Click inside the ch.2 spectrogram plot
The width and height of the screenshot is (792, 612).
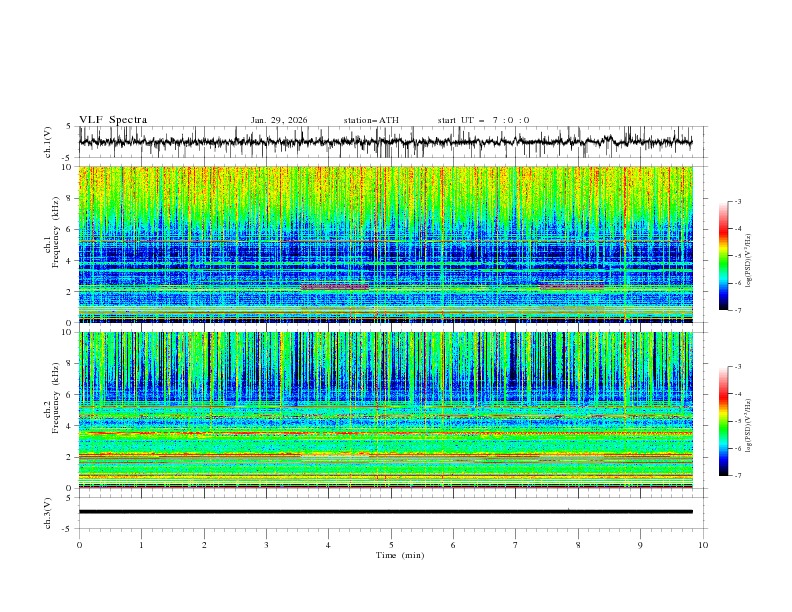[x=385, y=410]
